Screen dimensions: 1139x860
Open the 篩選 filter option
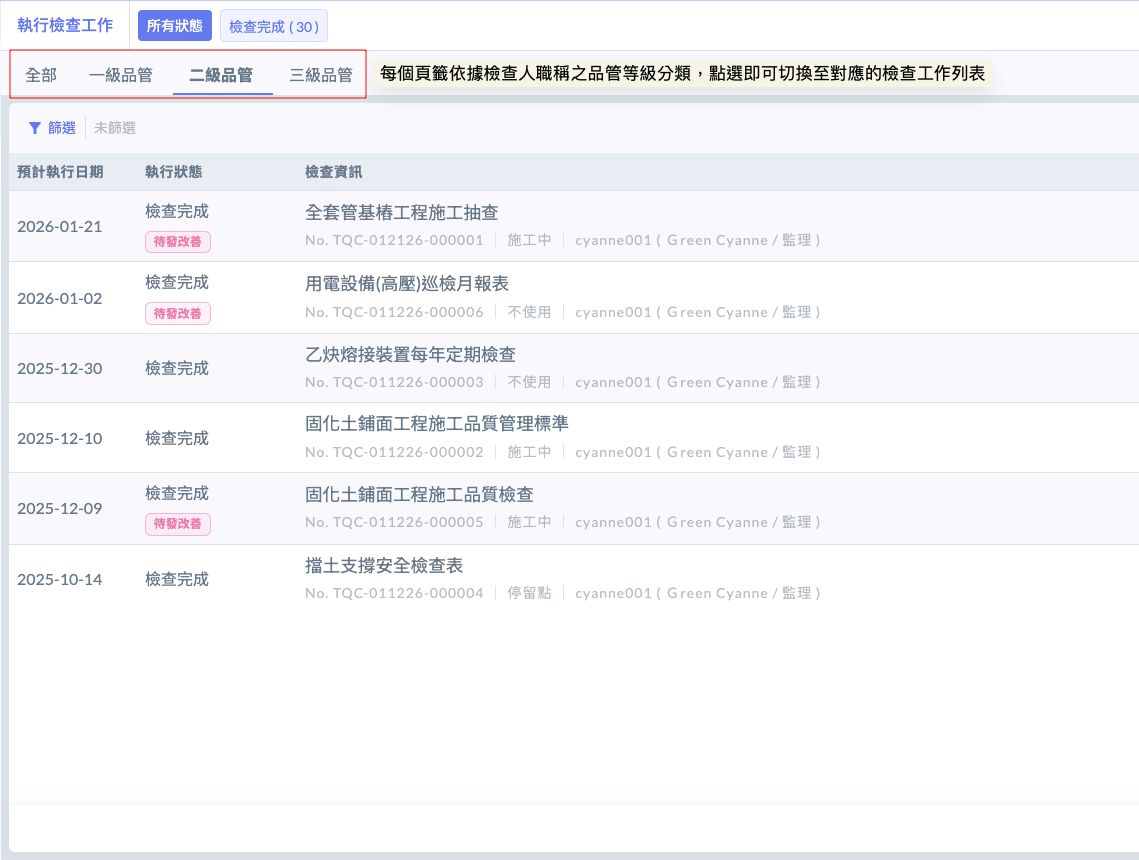[x=62, y=128]
